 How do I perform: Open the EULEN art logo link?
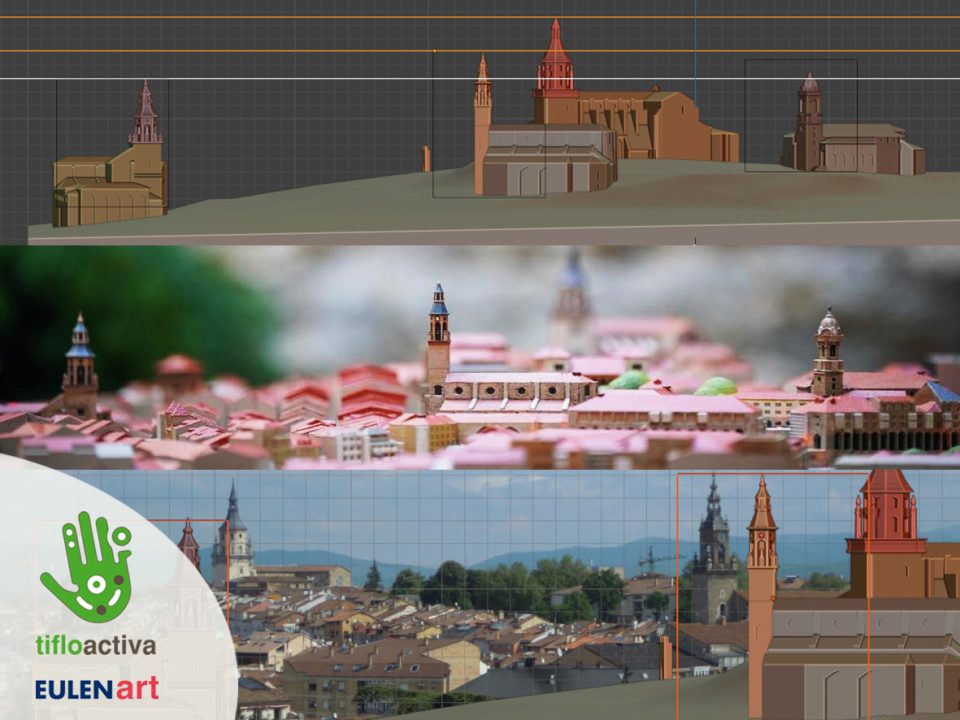tap(96, 688)
